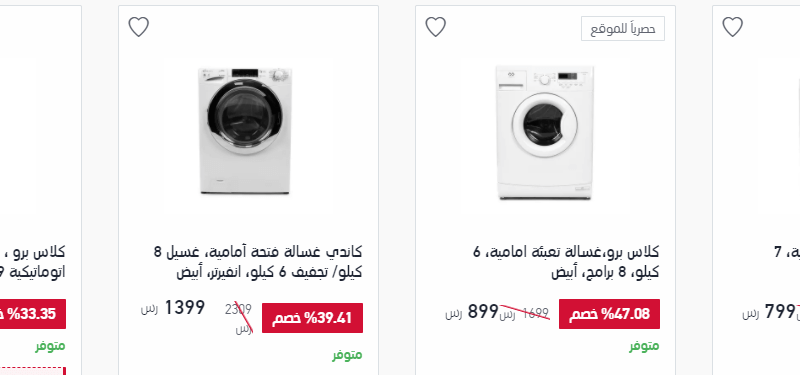This screenshot has height=375, width=800.
Task: Click the crossed-out 1699 original price
Action: click(x=524, y=314)
